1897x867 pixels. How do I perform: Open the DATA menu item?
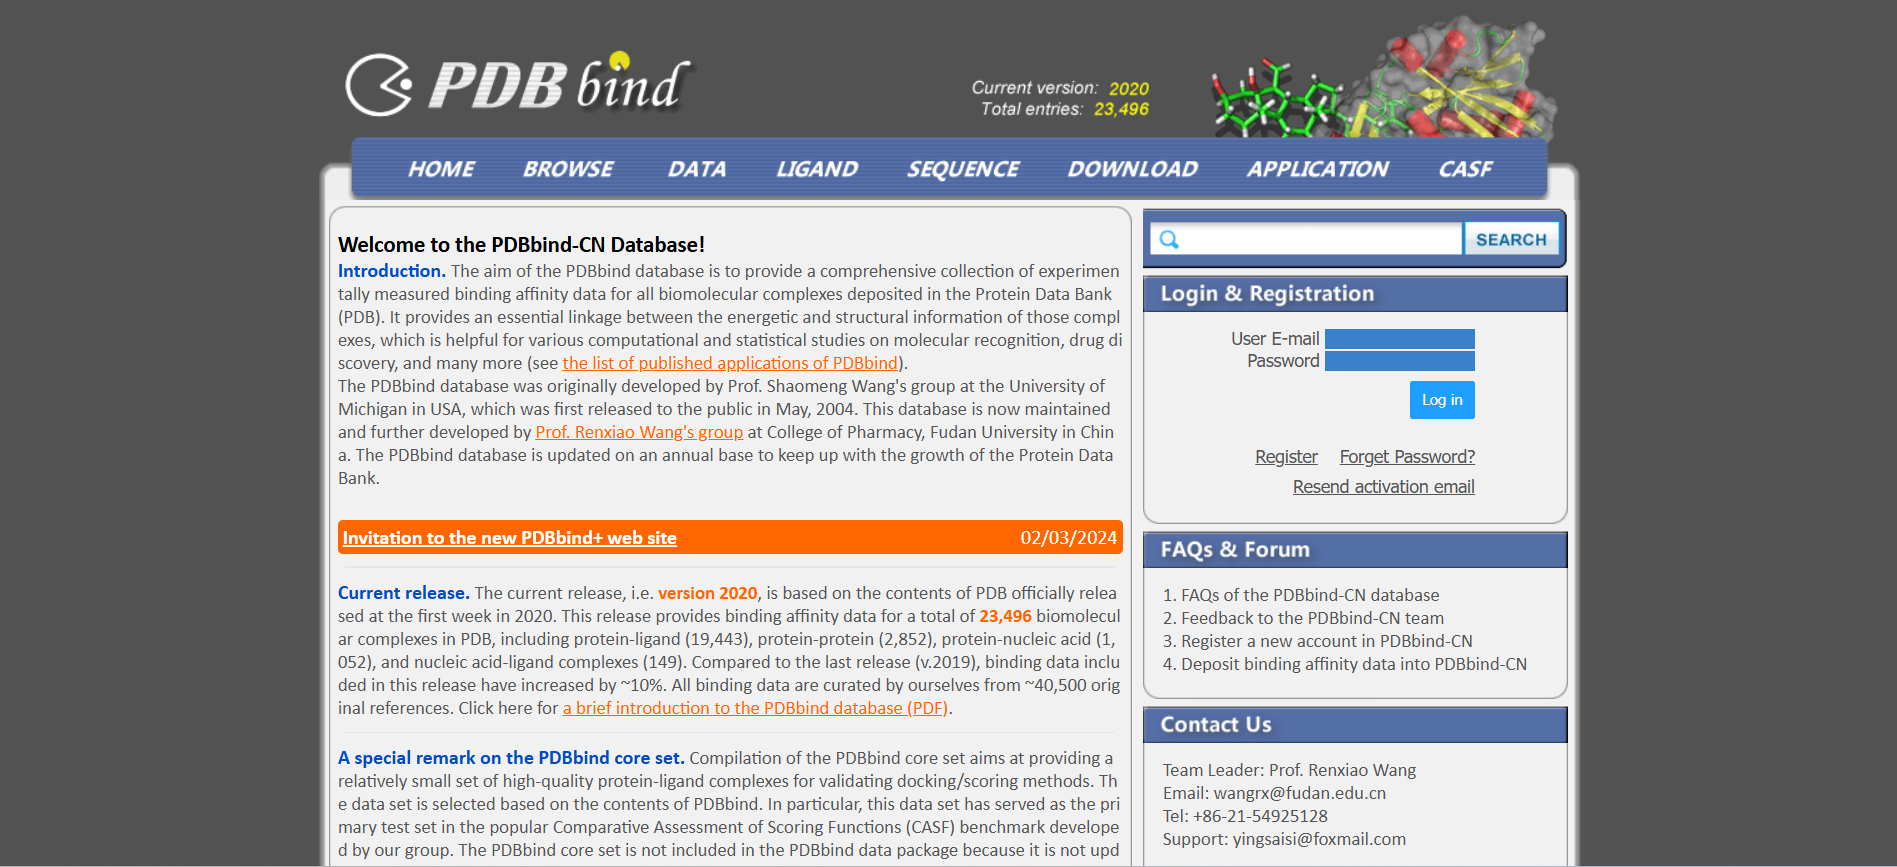(x=697, y=169)
